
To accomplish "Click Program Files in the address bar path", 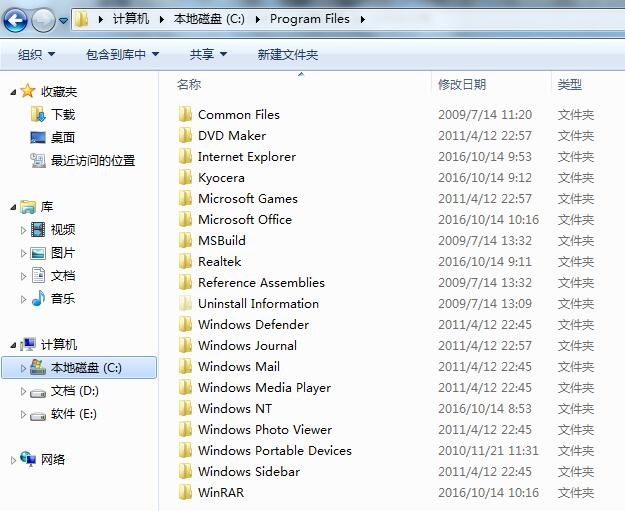I will tap(310, 19).
